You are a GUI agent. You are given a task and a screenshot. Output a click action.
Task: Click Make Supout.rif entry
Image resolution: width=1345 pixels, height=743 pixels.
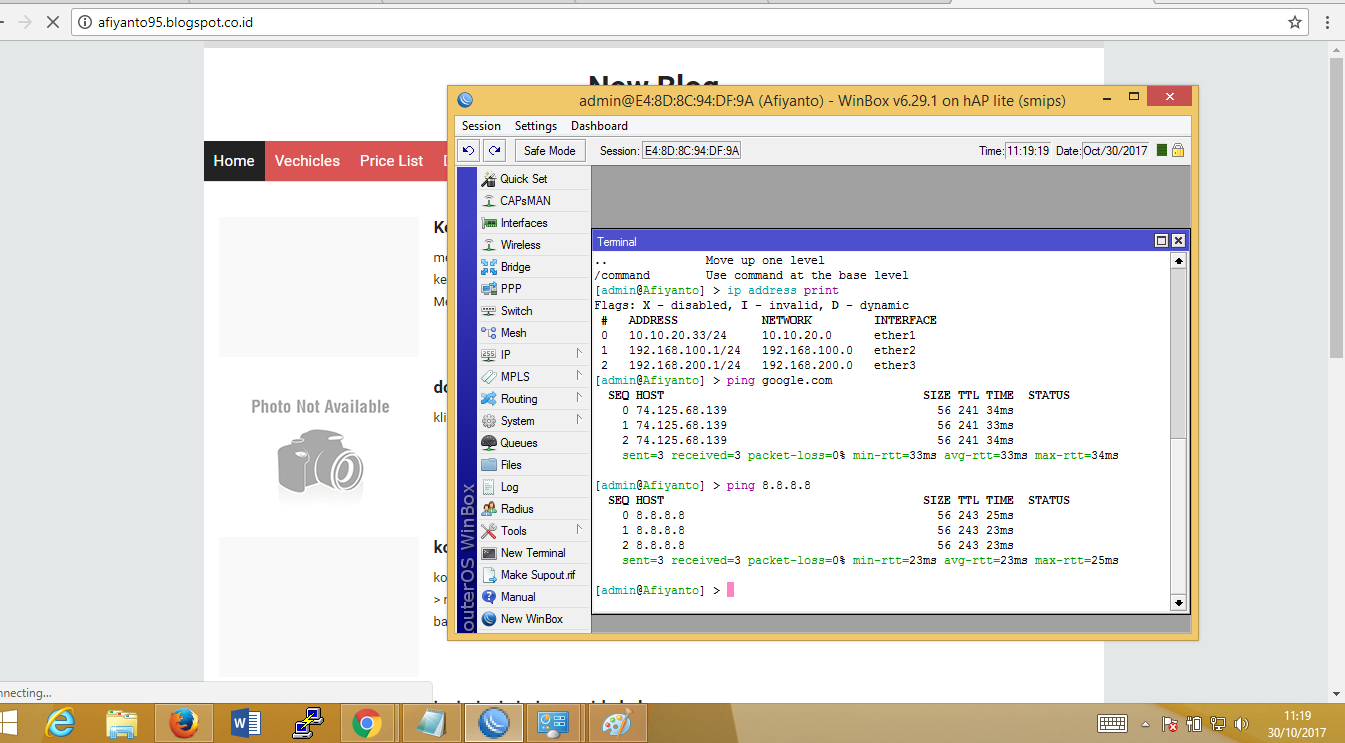pyautogui.click(x=534, y=575)
